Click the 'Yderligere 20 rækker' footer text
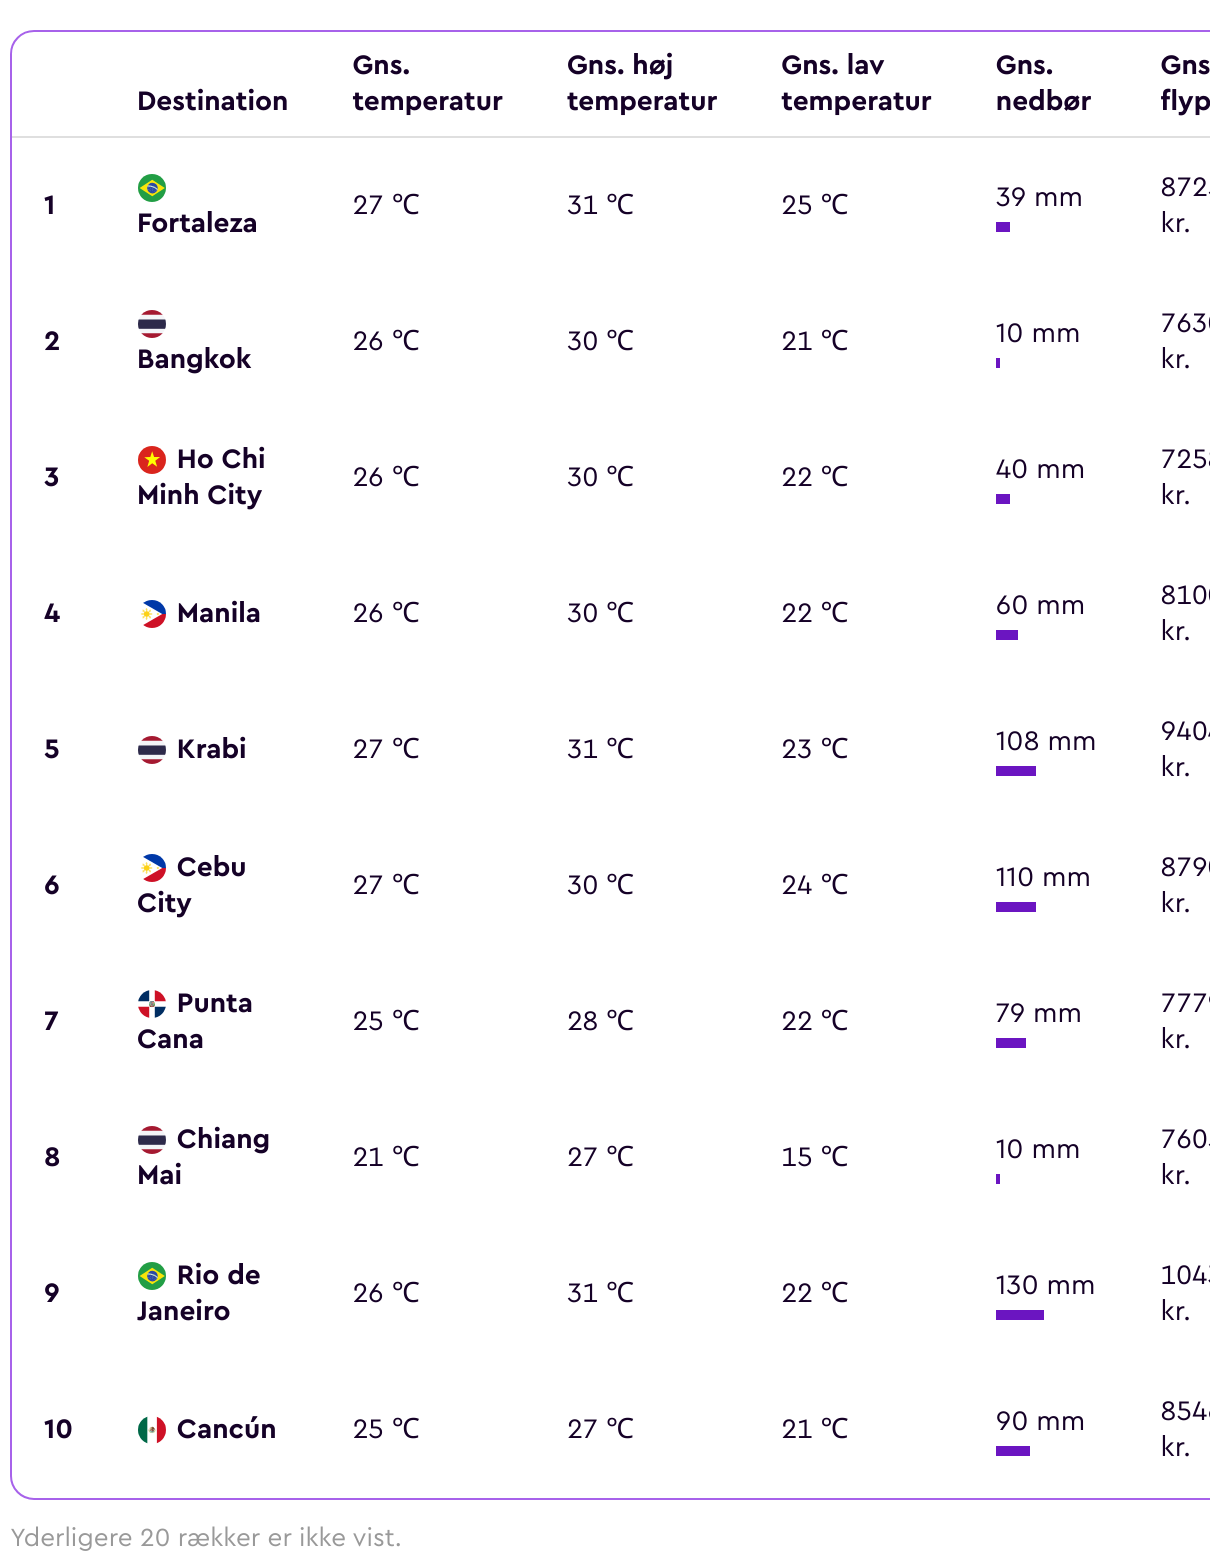Screen dimensions: 1220x1566 [x=205, y=1537]
